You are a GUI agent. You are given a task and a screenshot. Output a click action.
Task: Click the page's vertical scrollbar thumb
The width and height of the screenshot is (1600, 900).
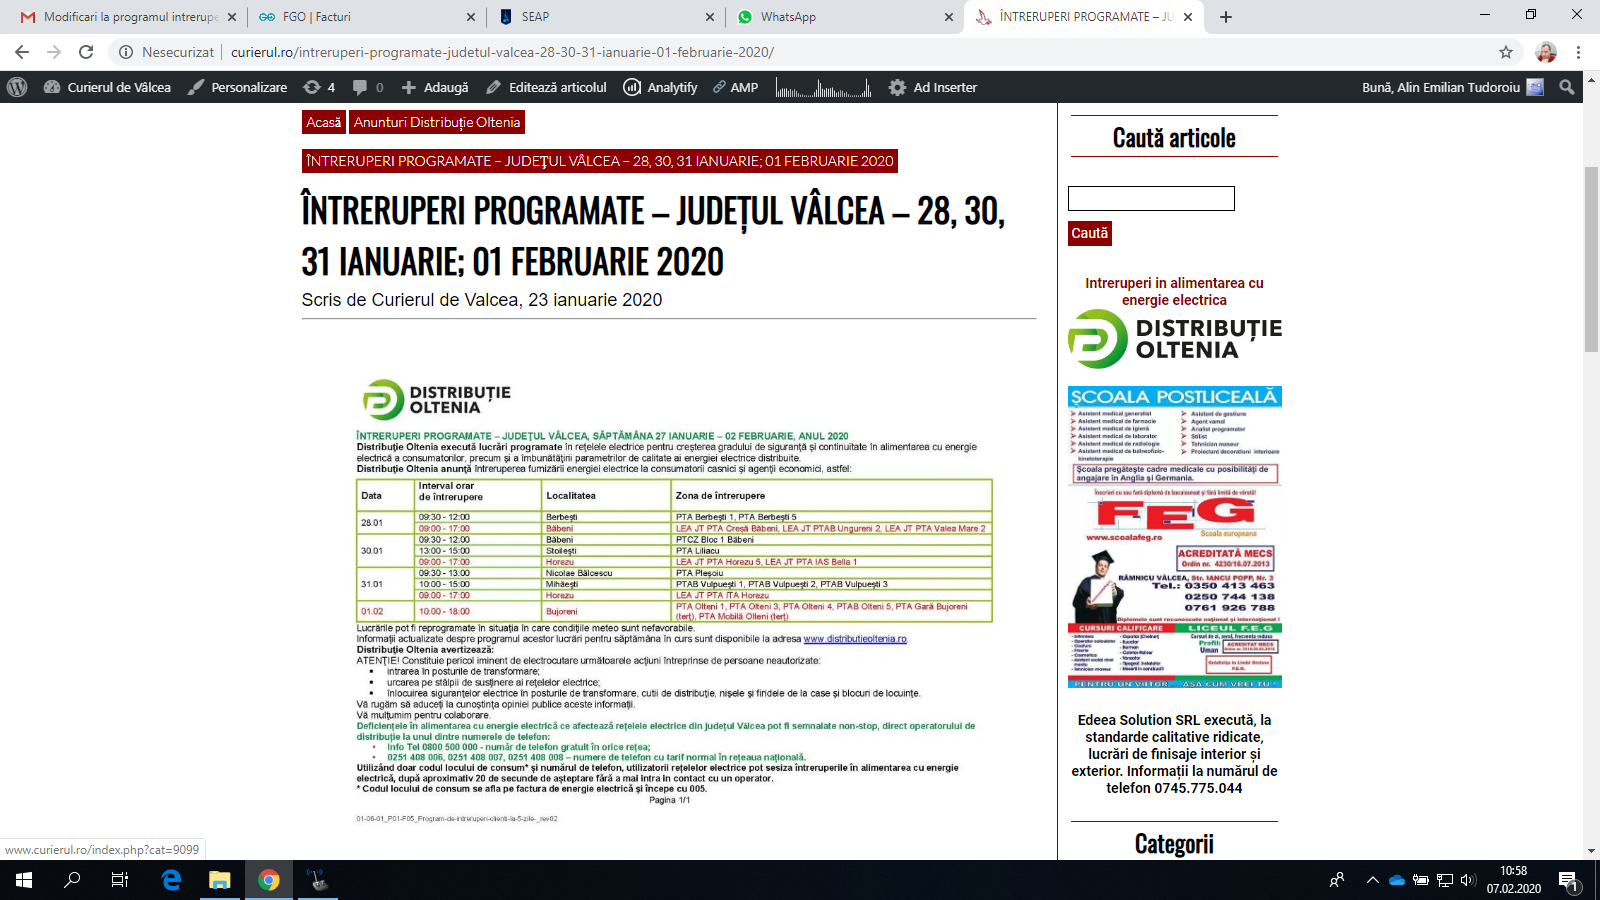coord(1591,260)
